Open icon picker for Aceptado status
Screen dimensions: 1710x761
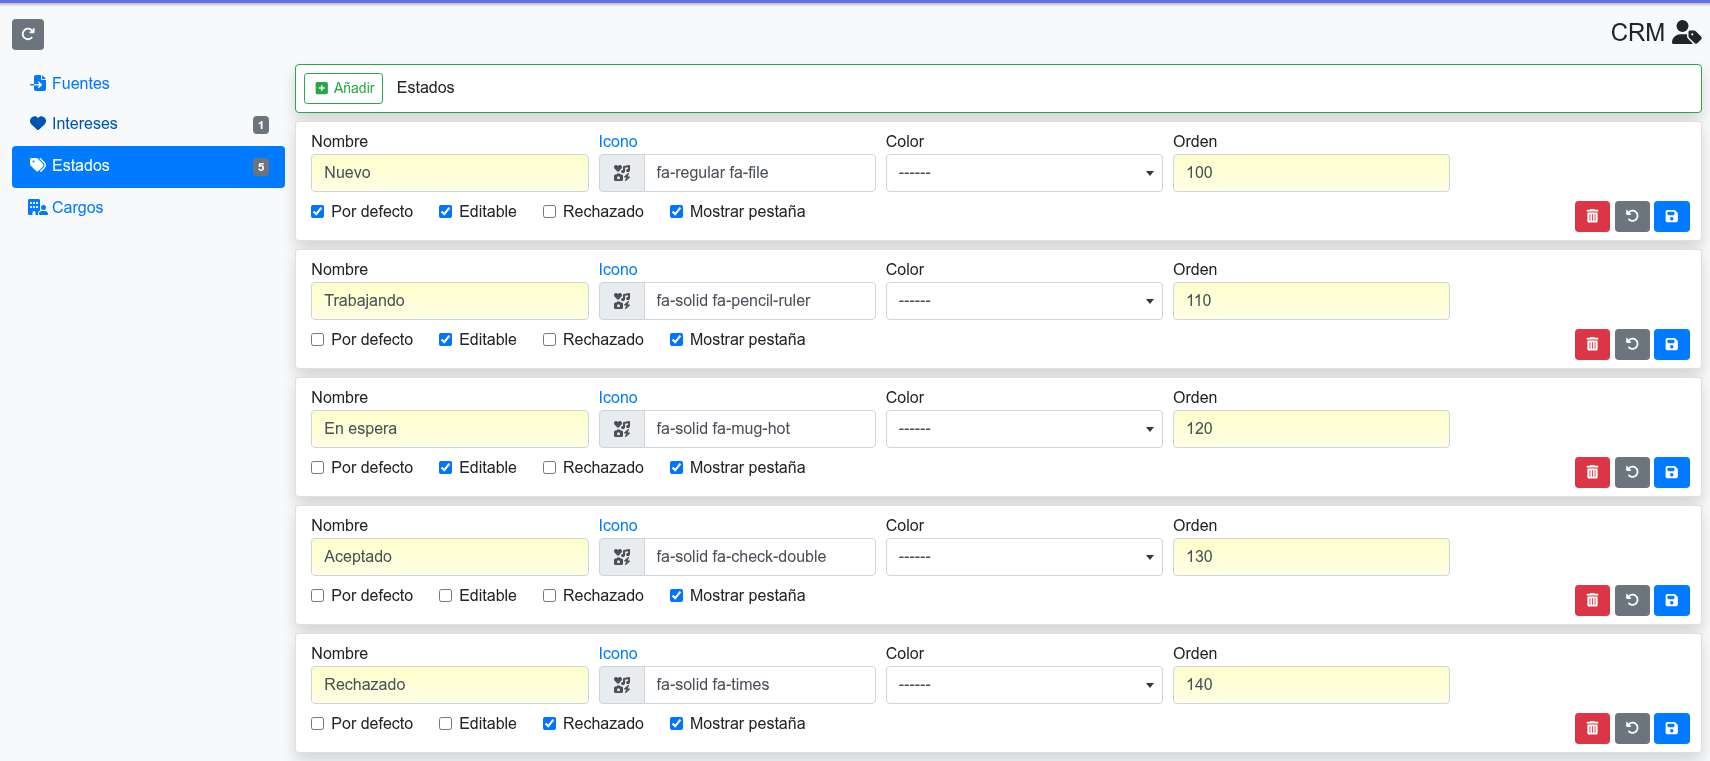(622, 557)
